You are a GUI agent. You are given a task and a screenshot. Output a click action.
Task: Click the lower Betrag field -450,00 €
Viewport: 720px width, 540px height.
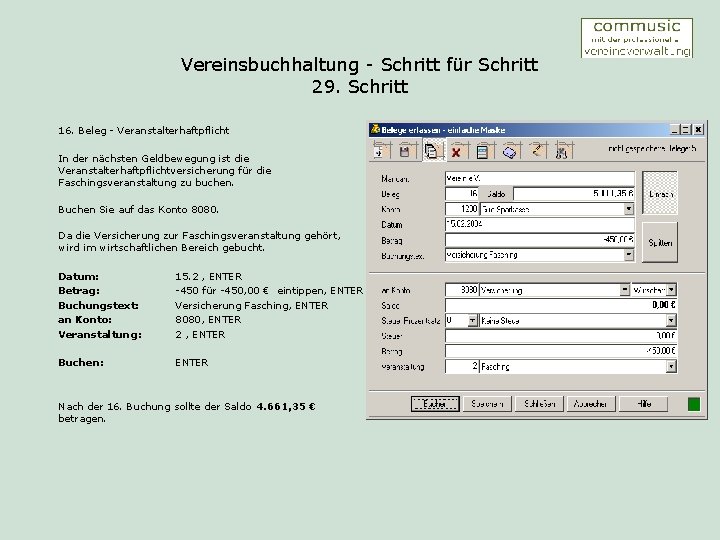pyautogui.click(x=561, y=351)
